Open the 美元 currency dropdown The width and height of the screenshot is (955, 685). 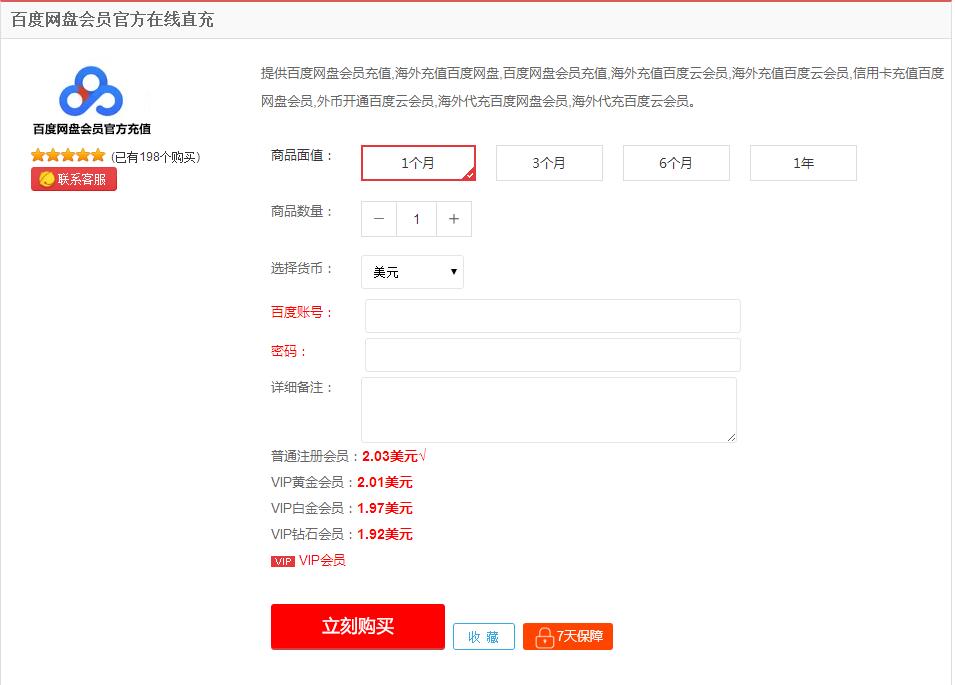point(412,272)
